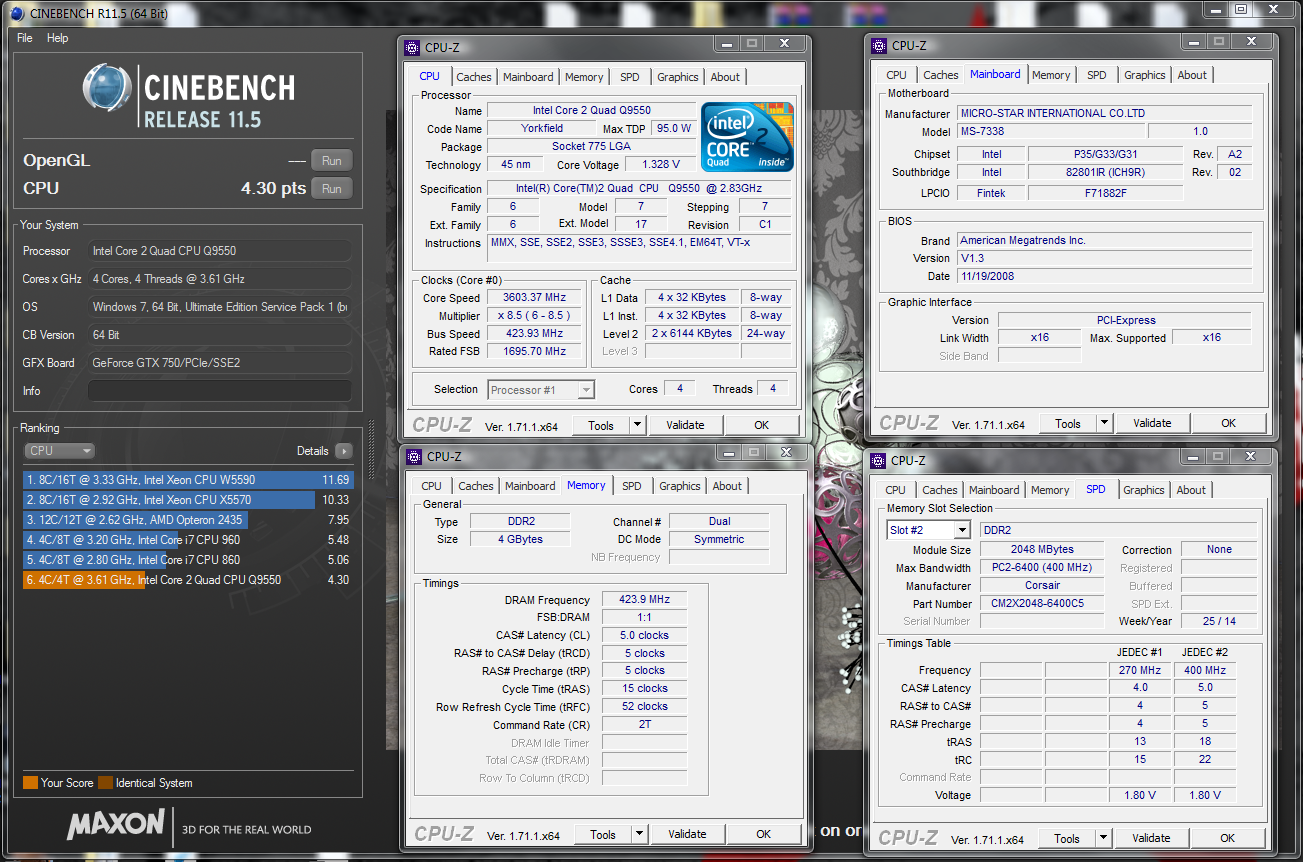Open the Processor #1 selection dropdown

point(542,390)
